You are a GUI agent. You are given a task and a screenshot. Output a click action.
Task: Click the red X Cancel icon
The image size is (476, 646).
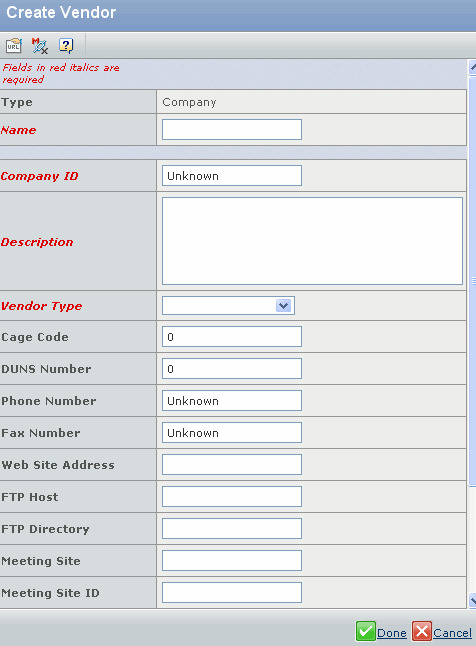(422, 632)
